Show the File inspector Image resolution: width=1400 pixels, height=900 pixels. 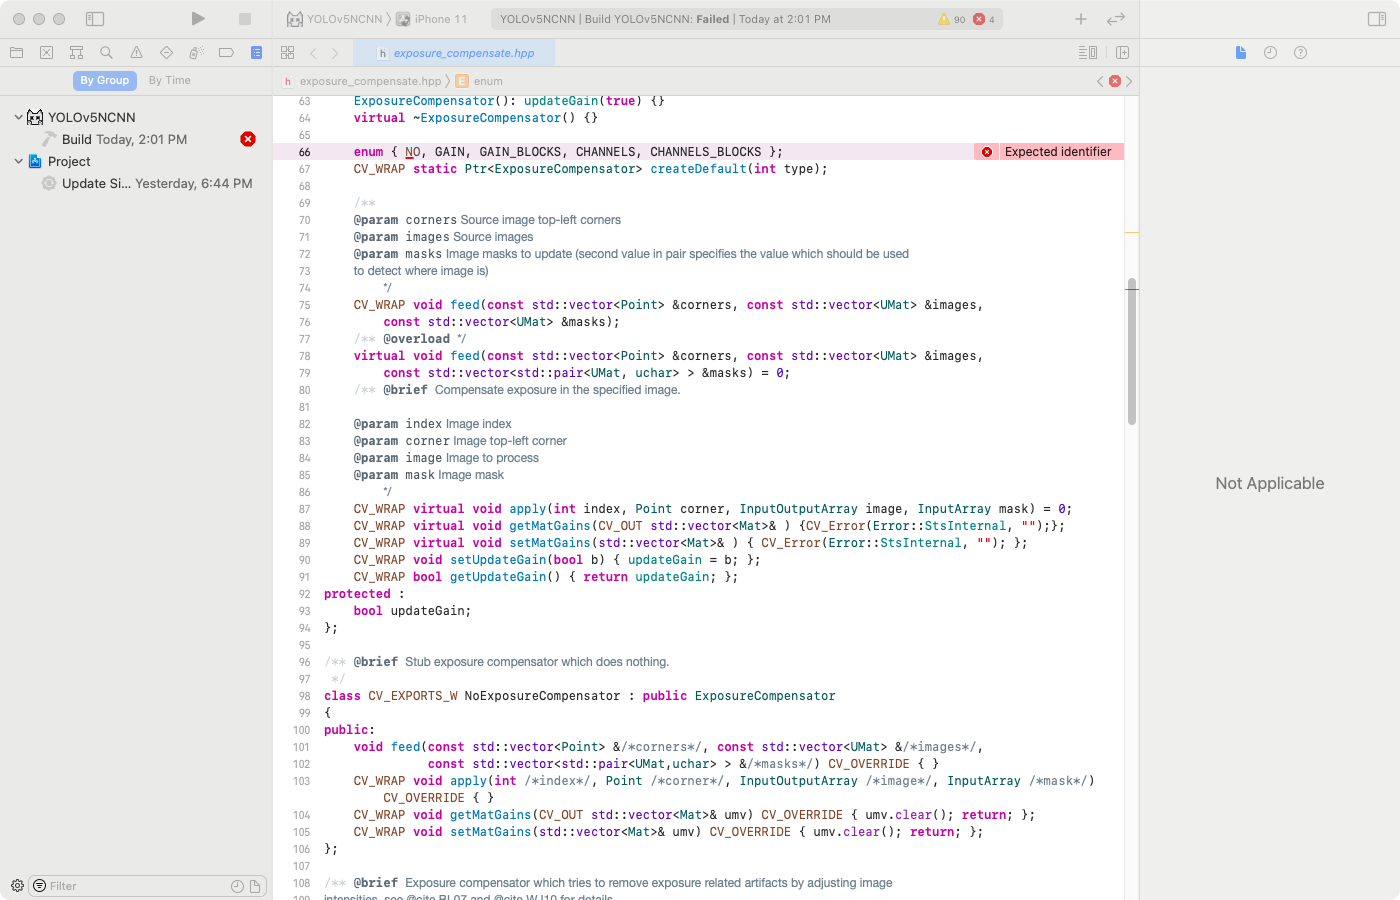(x=1241, y=53)
